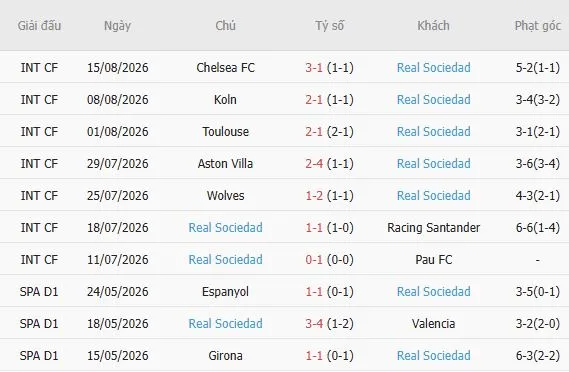Select Pau FC away team
The image size is (569, 372).
[x=433, y=259]
